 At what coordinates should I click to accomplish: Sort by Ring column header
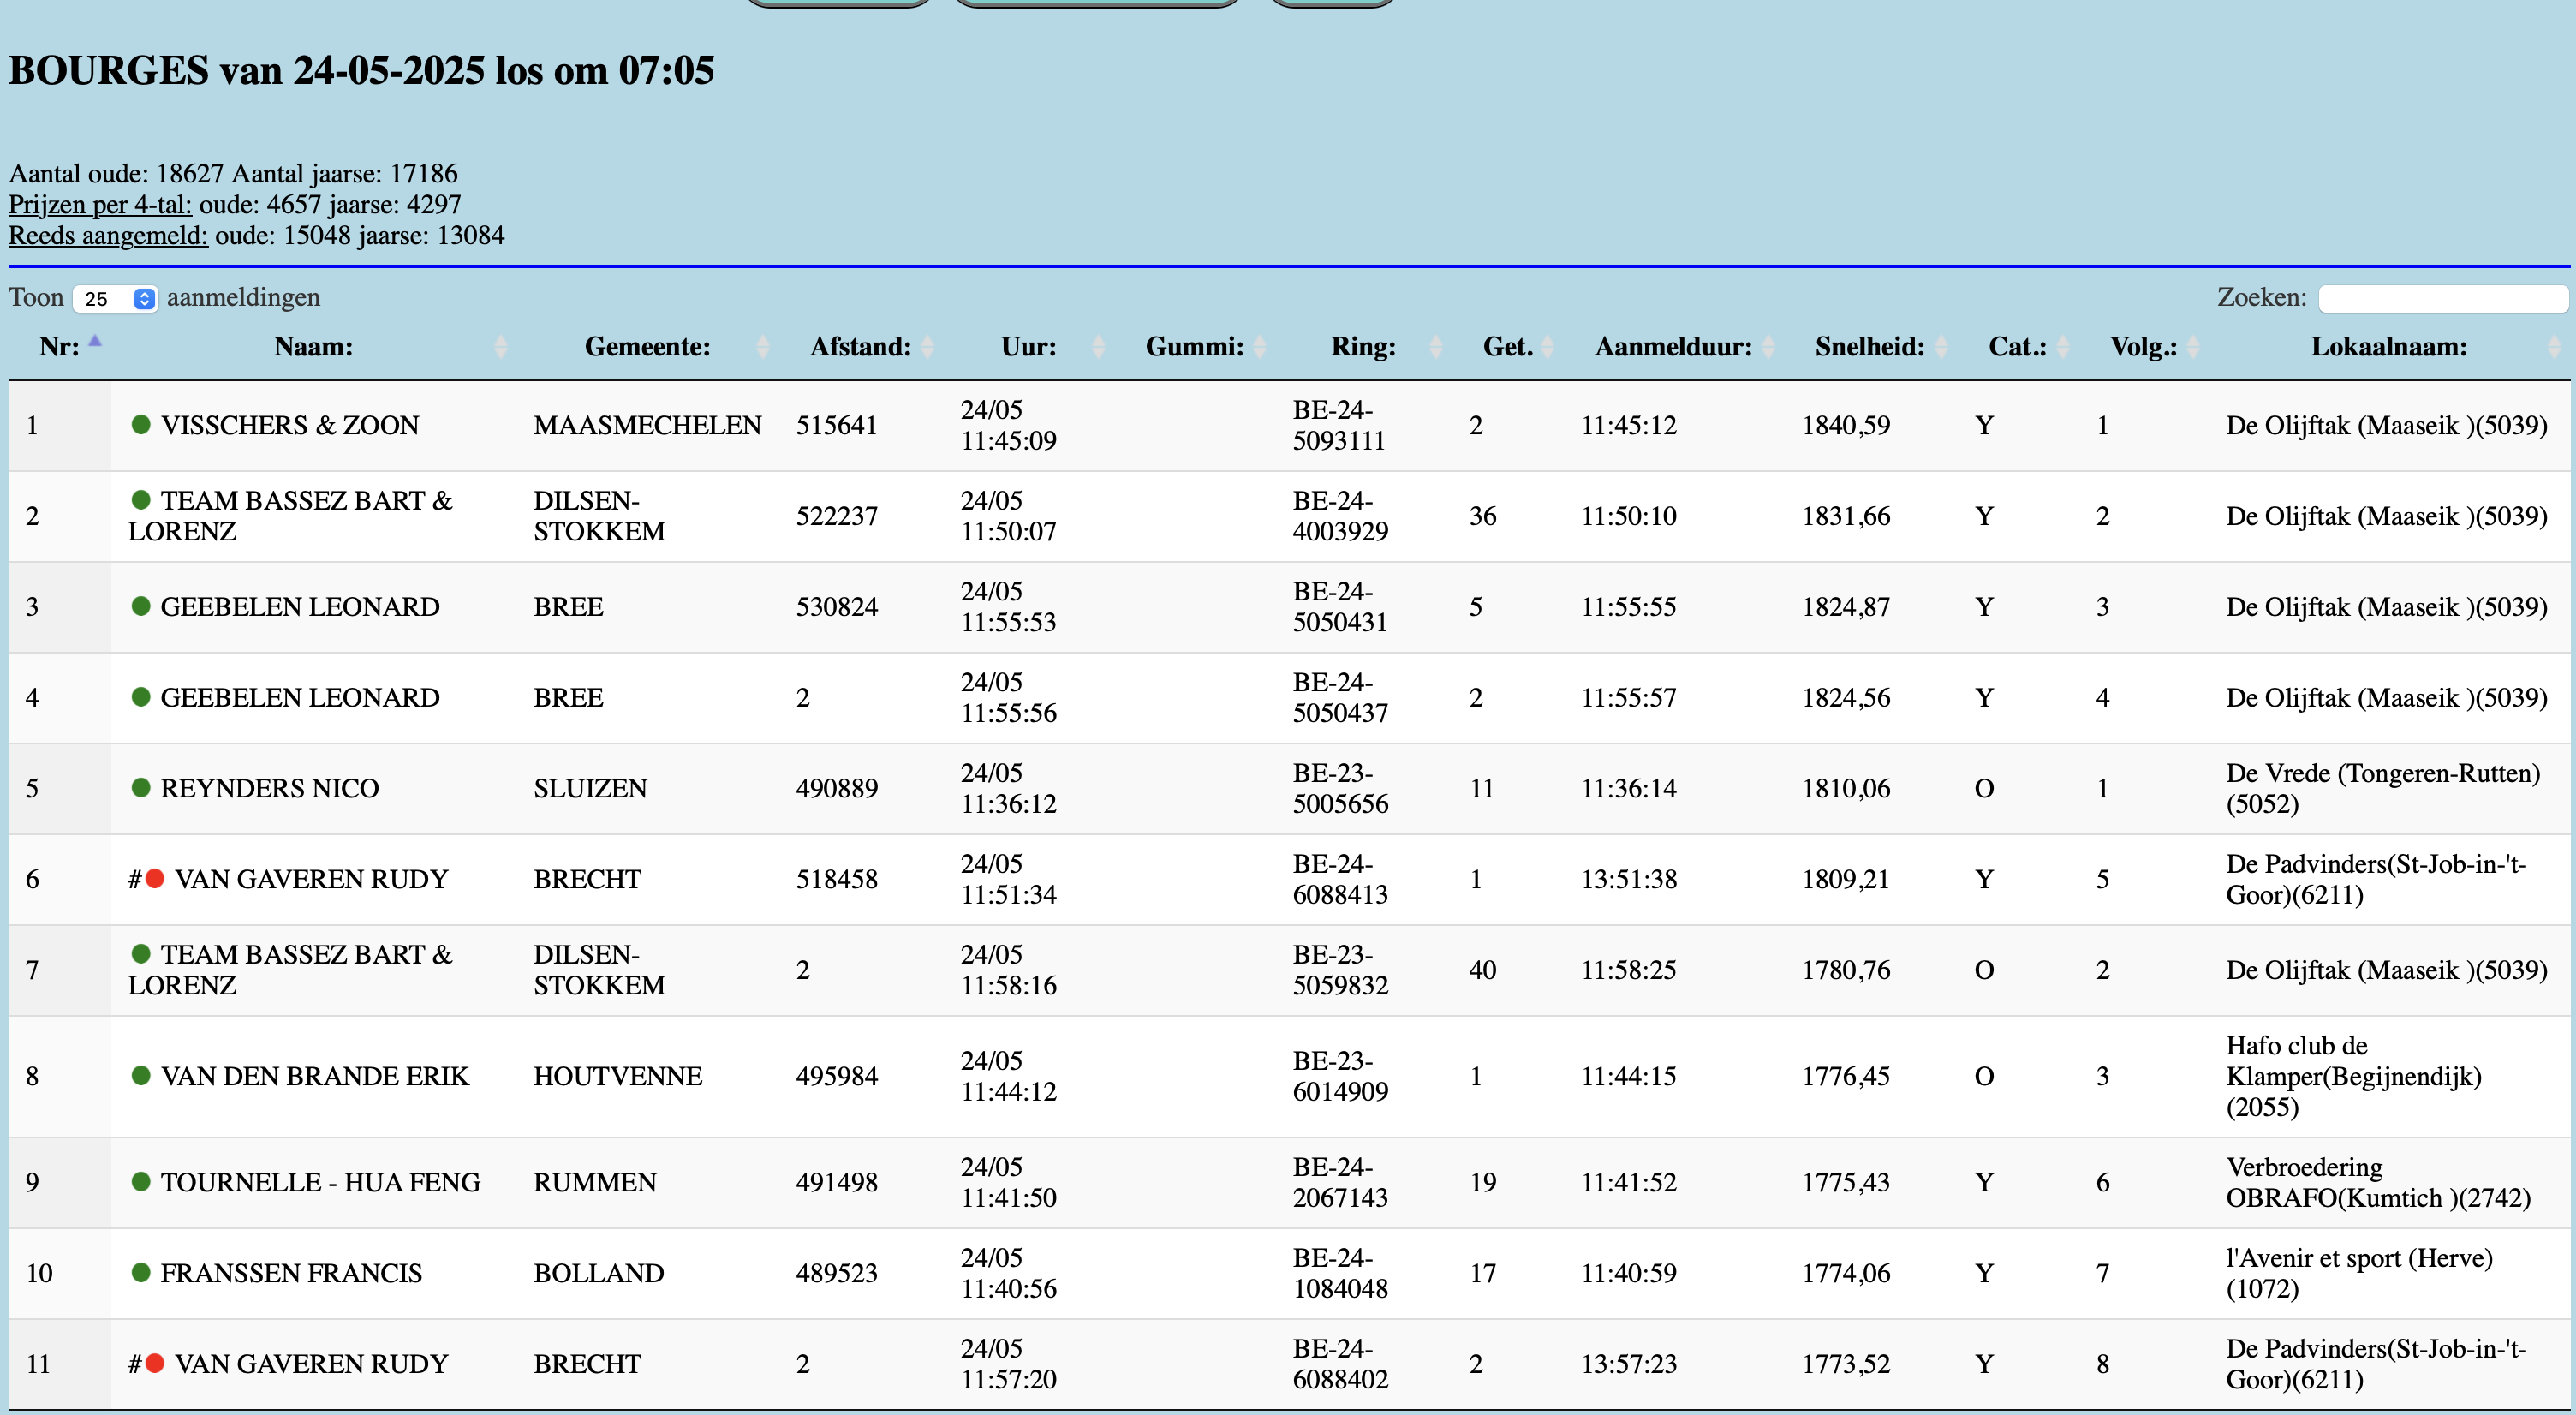[x=1363, y=347]
